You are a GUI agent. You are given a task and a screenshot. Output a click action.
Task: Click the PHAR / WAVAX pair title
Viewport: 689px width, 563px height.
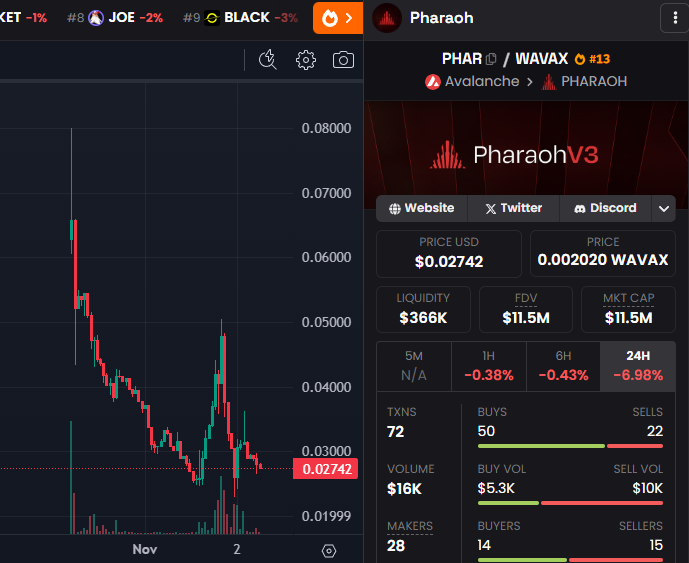(x=505, y=59)
